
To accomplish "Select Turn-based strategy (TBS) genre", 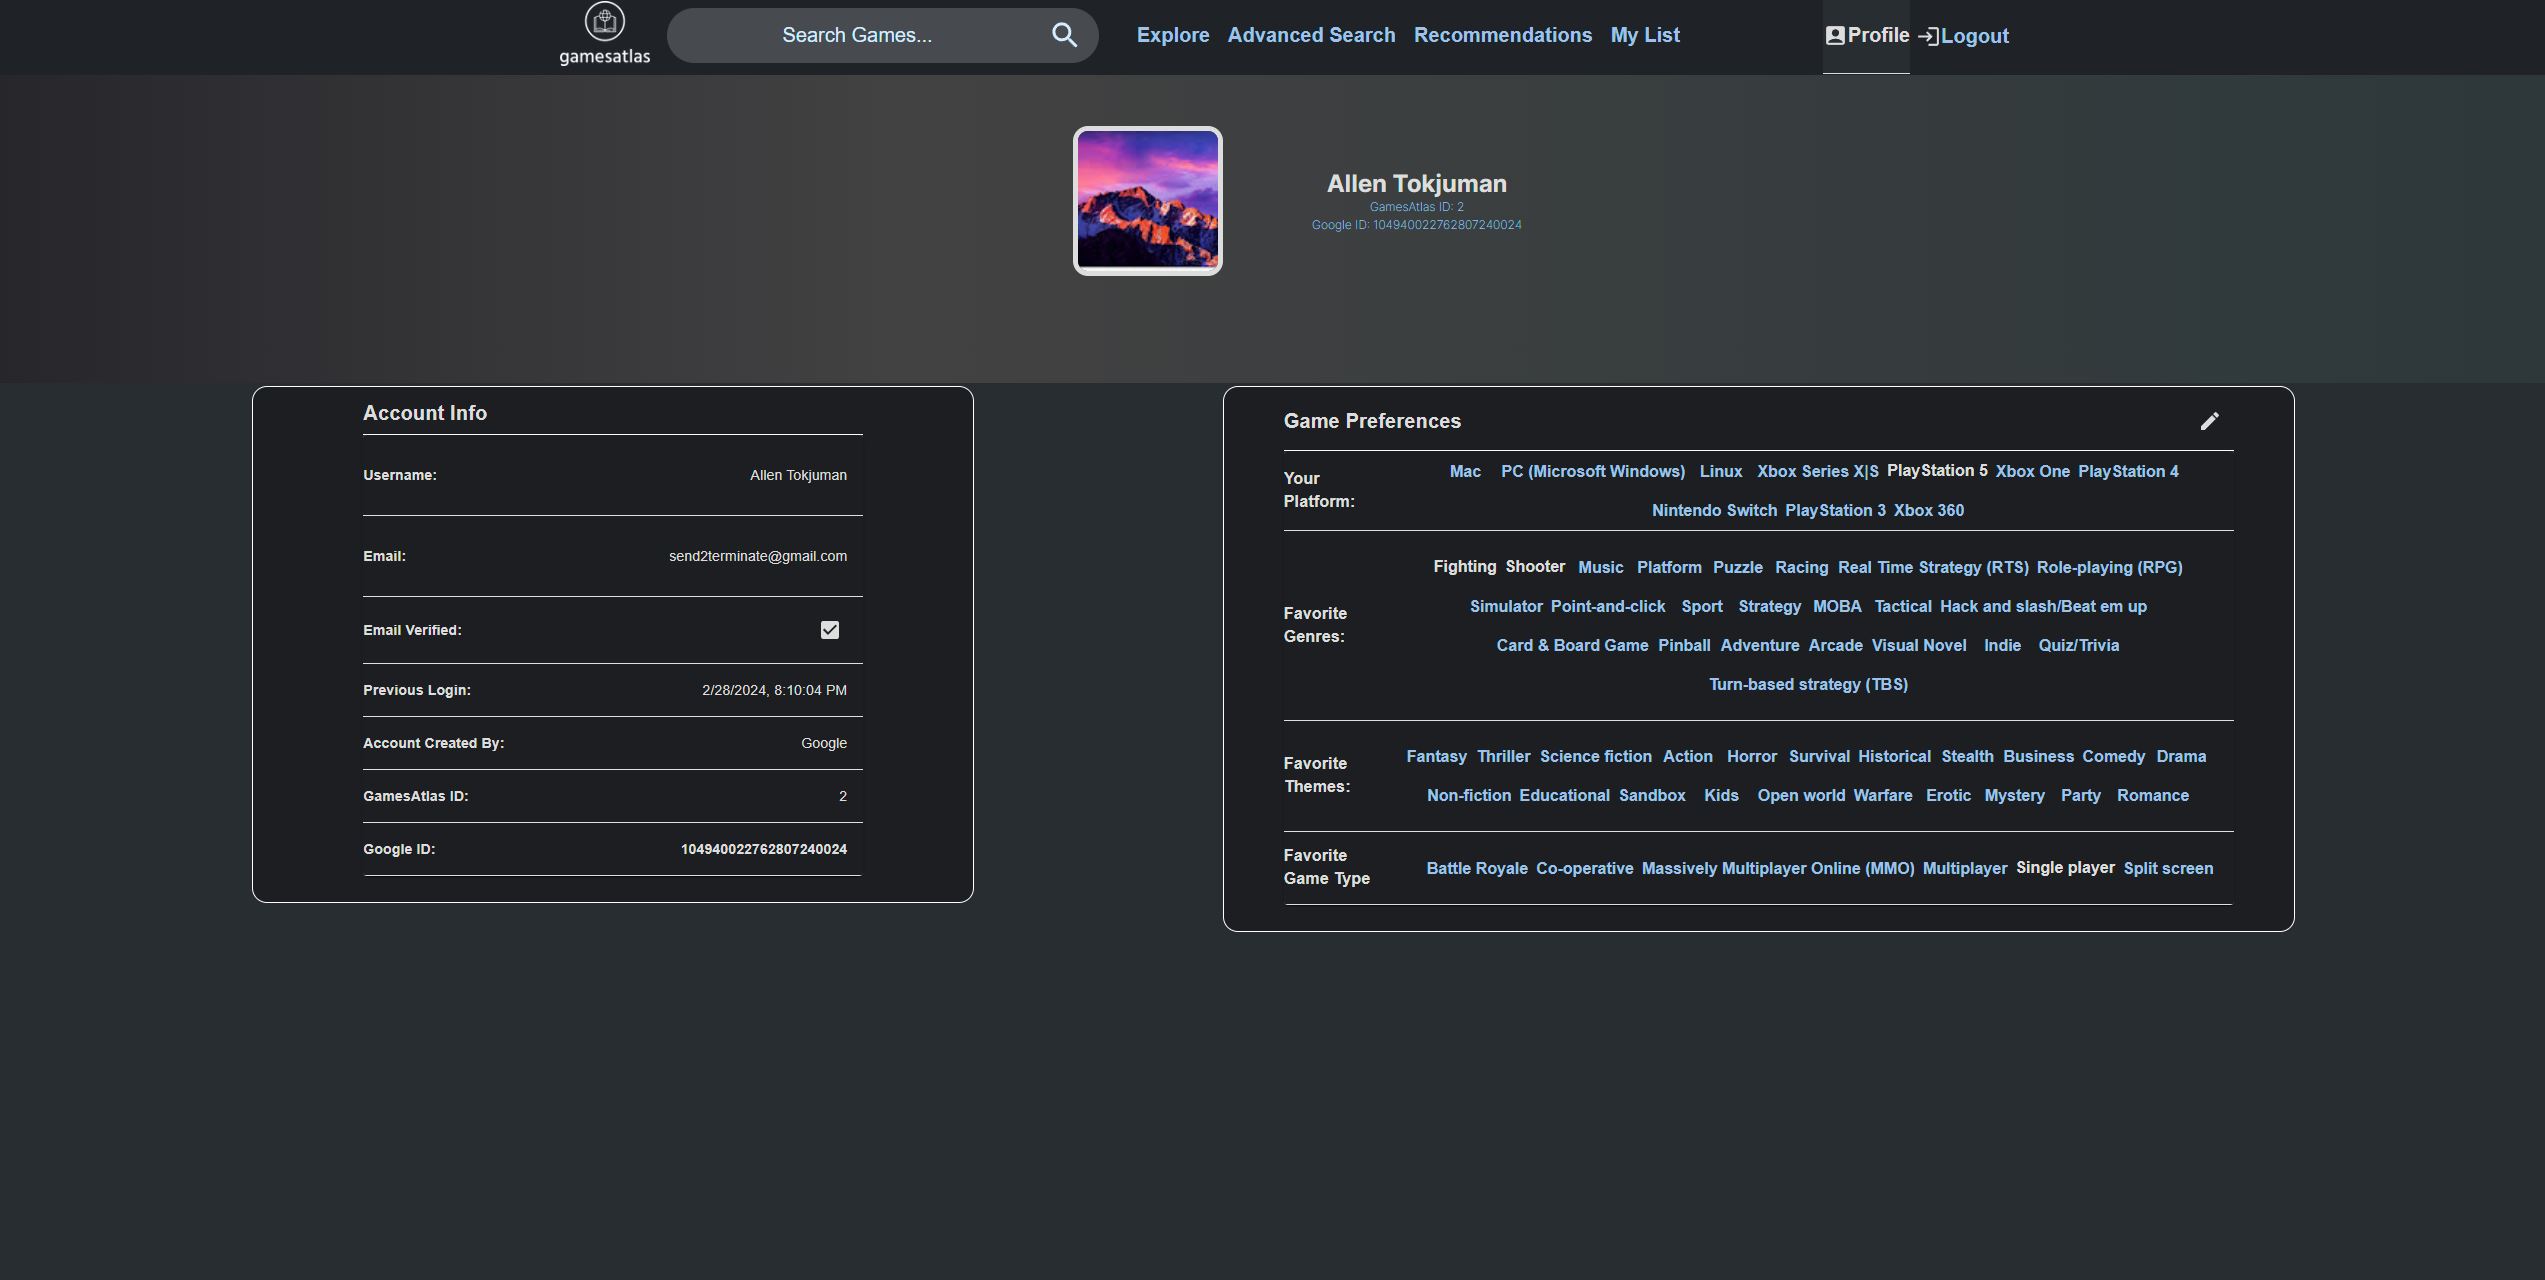I will (1808, 685).
